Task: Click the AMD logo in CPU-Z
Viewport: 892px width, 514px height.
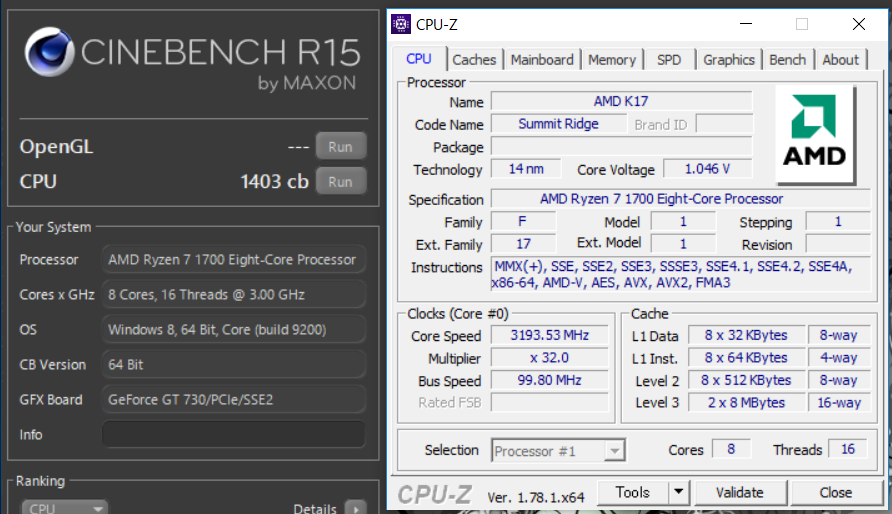Action: click(815, 134)
